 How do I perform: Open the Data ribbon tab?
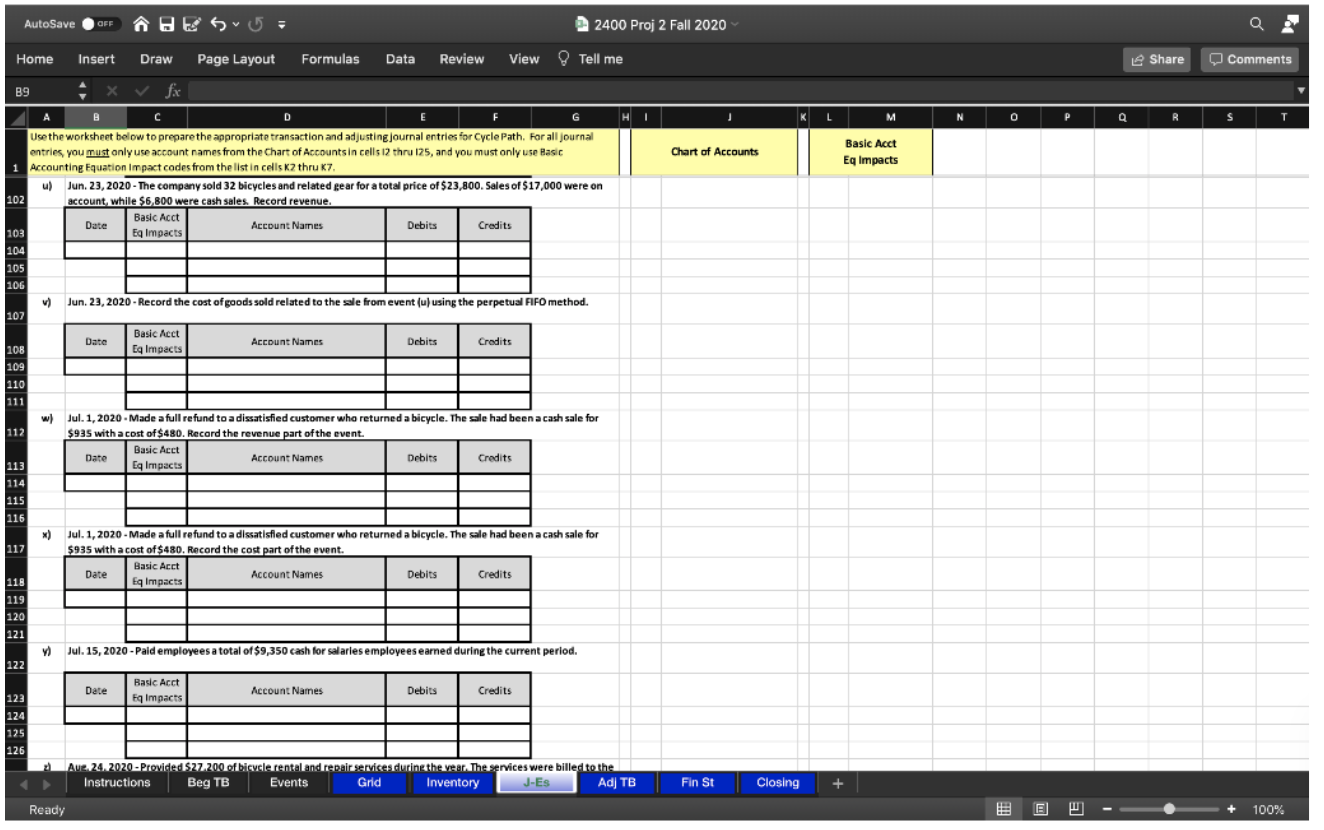click(401, 59)
